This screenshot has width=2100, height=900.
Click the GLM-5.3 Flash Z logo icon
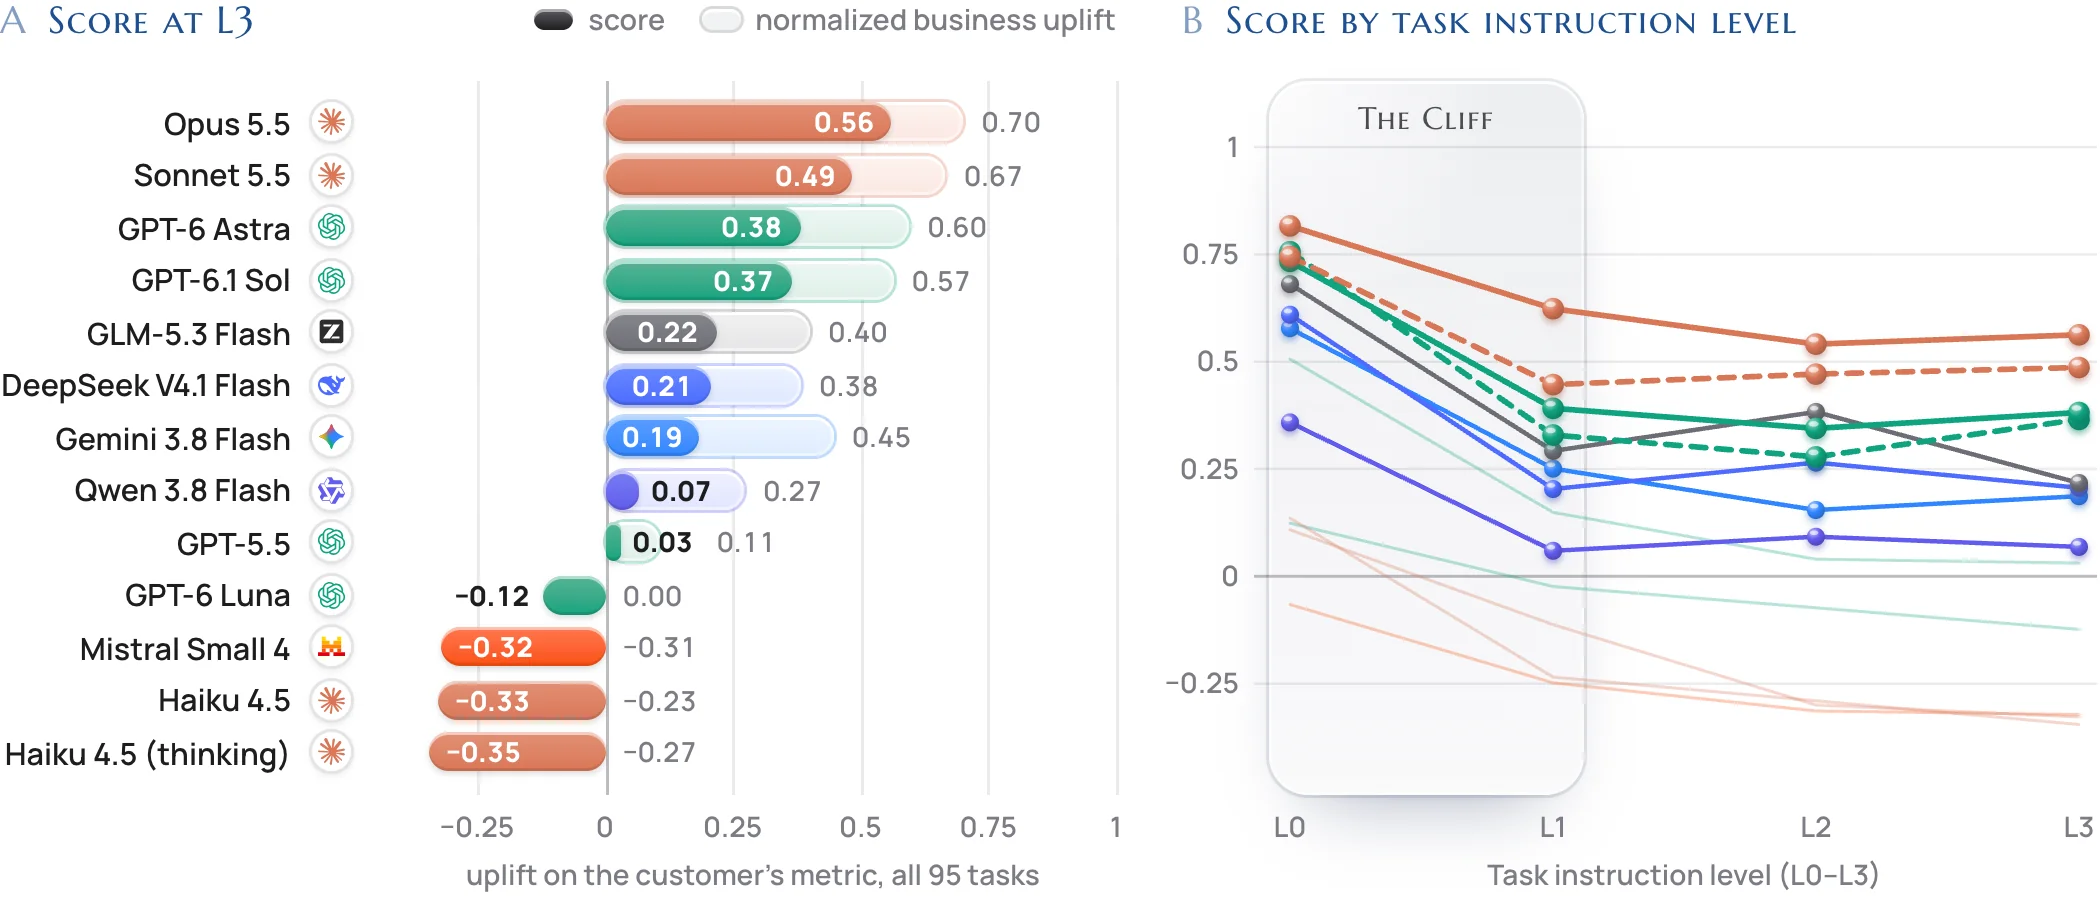tap(331, 332)
